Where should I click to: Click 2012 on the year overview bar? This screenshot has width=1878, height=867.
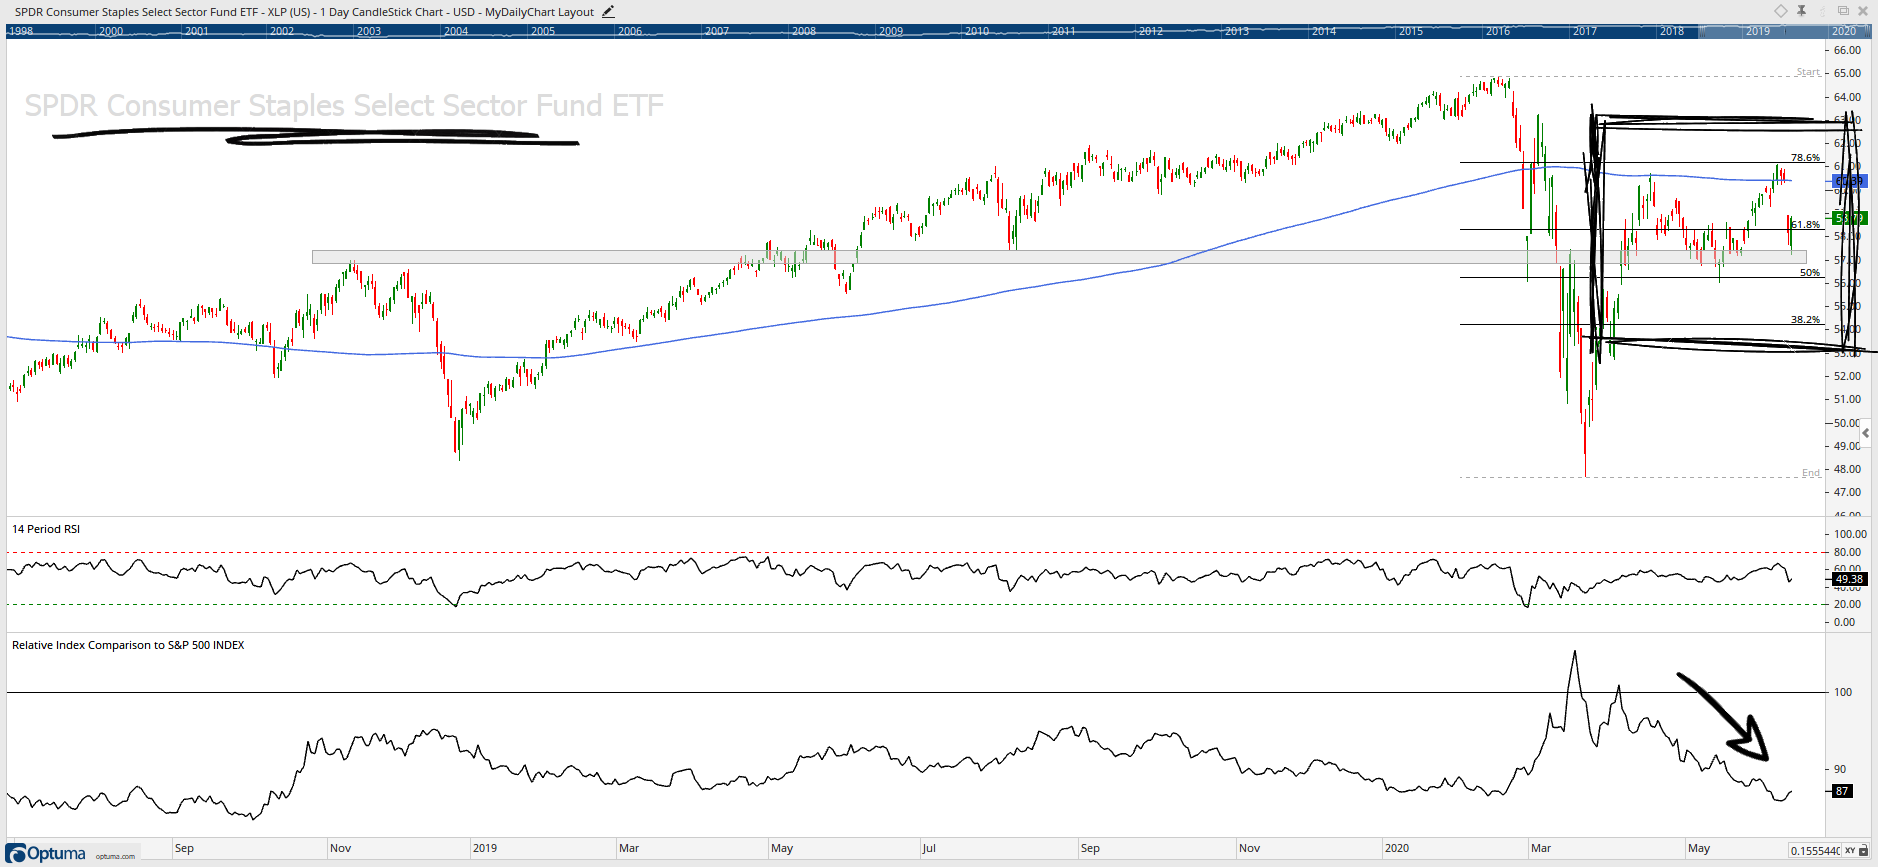tap(1151, 31)
